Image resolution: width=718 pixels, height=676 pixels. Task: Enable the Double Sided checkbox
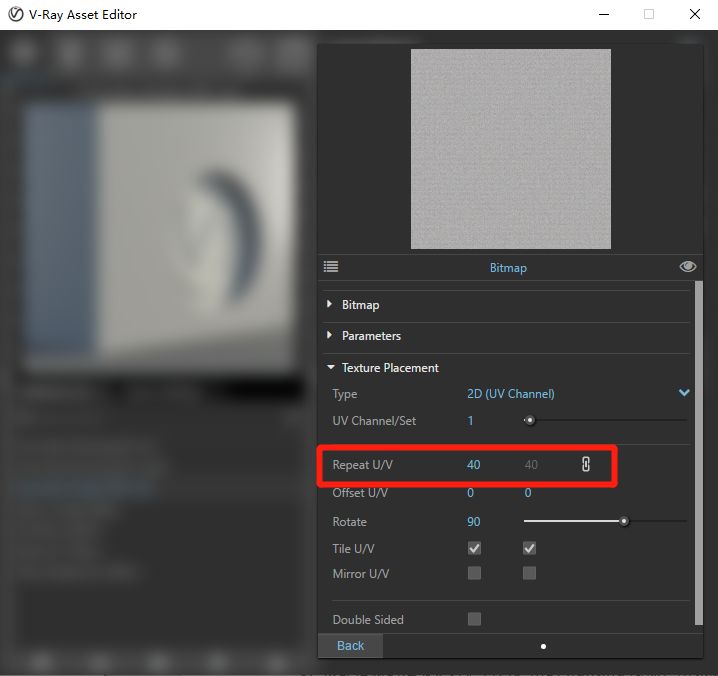[474, 619]
